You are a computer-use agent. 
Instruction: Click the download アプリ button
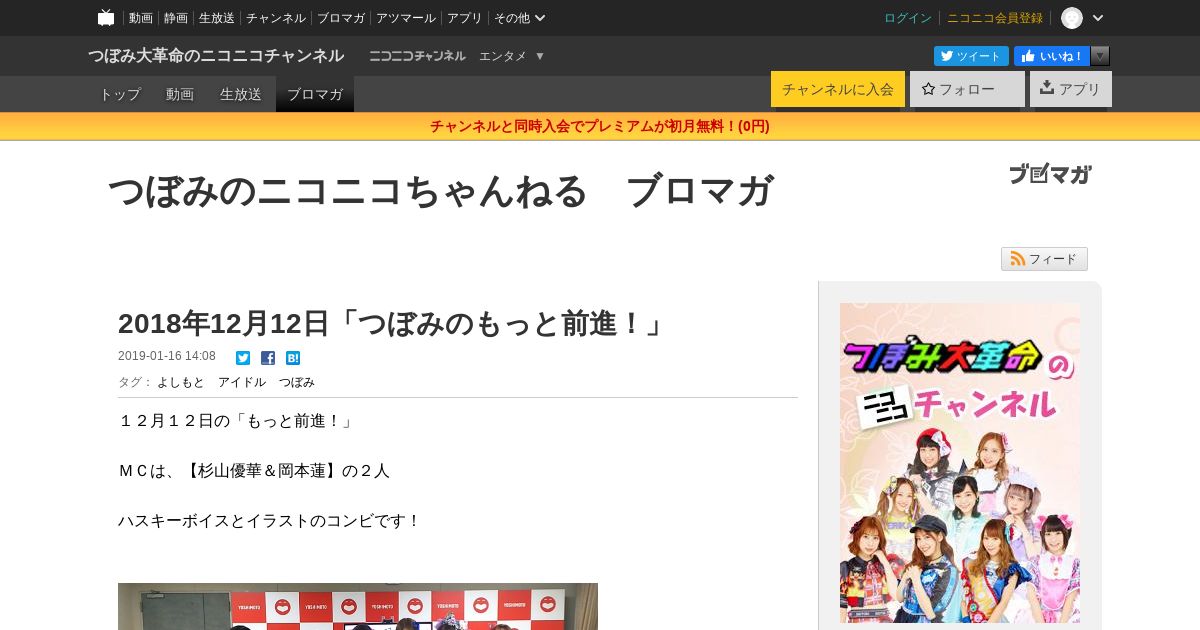(1071, 89)
